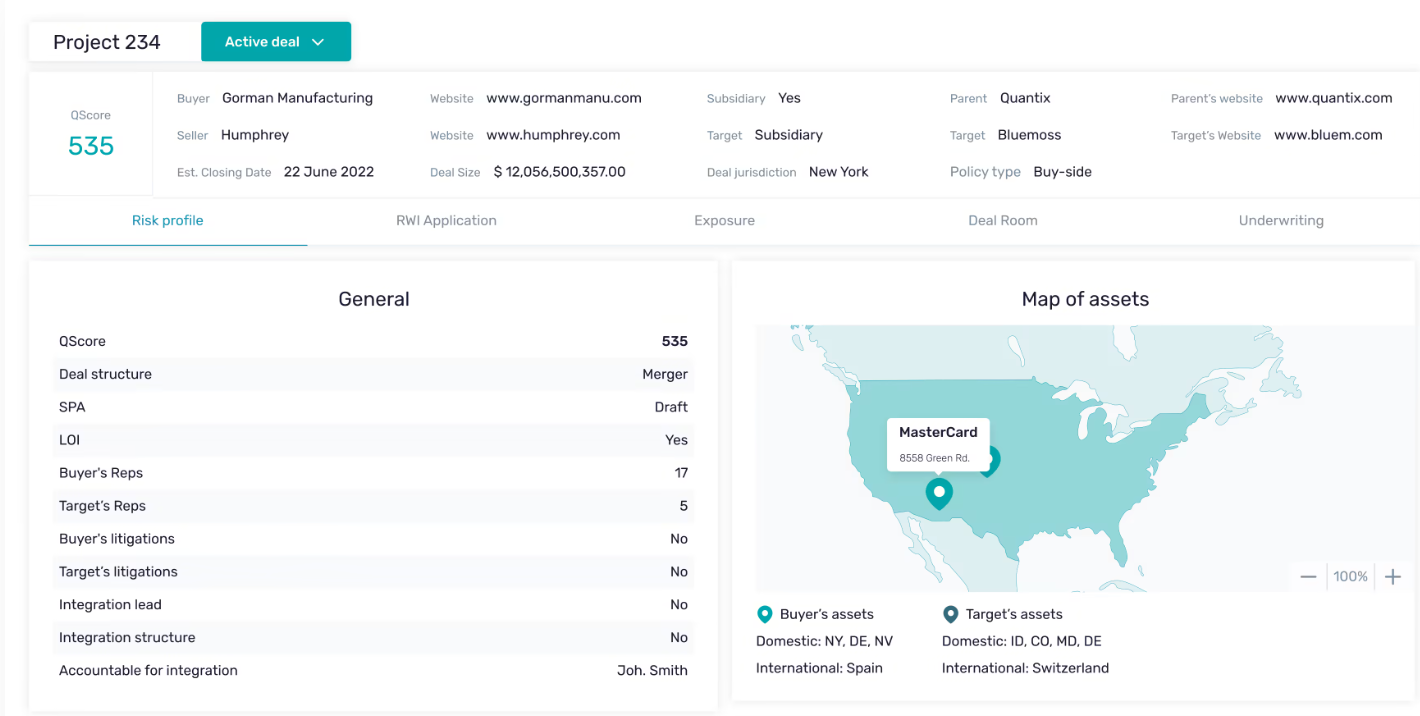Click the teal map pin below MasterCard tooltip

tap(938, 493)
